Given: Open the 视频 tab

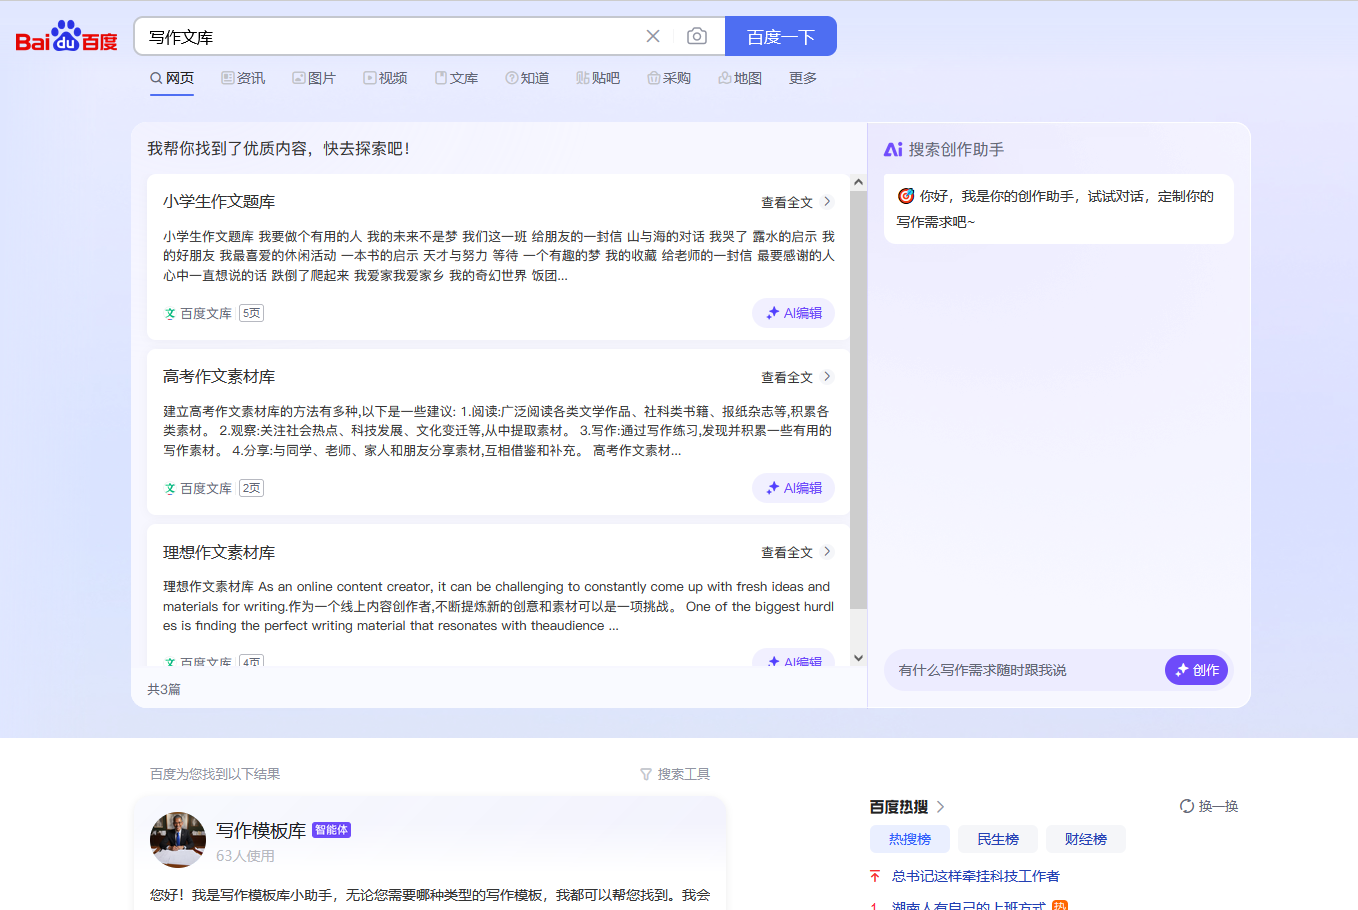Looking at the screenshot, I should 385,78.
